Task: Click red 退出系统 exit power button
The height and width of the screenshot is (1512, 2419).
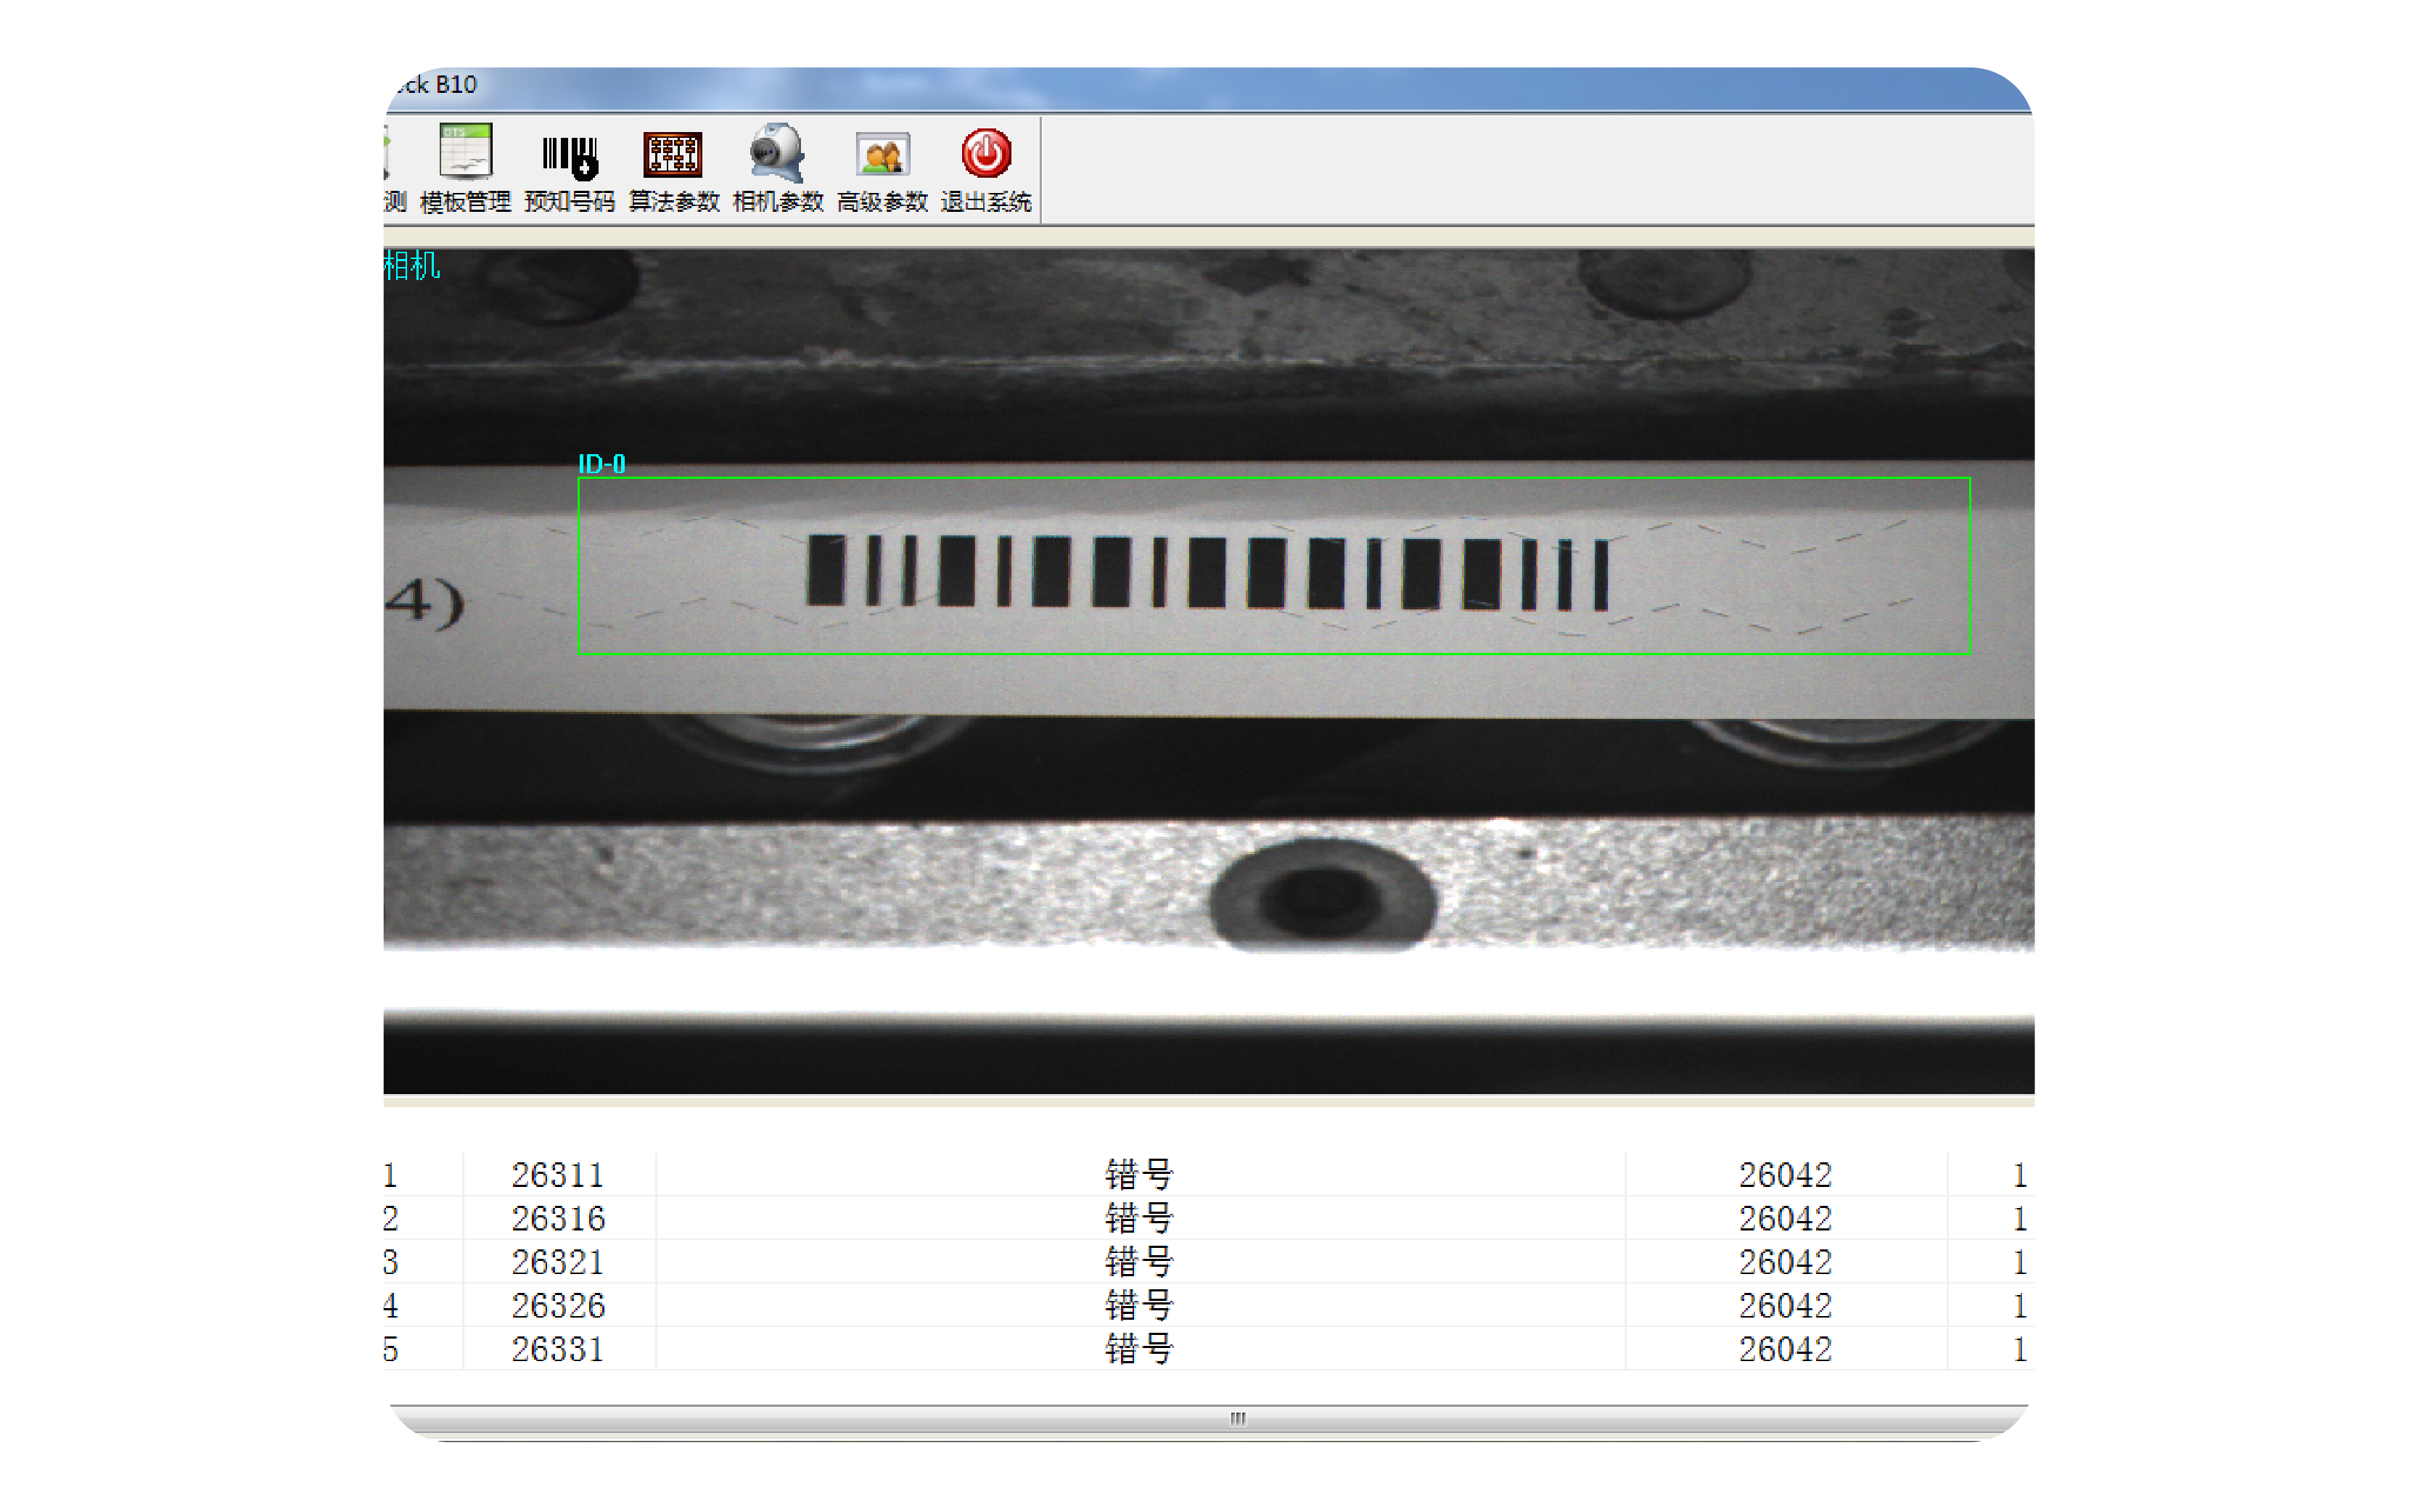Action: pos(985,154)
